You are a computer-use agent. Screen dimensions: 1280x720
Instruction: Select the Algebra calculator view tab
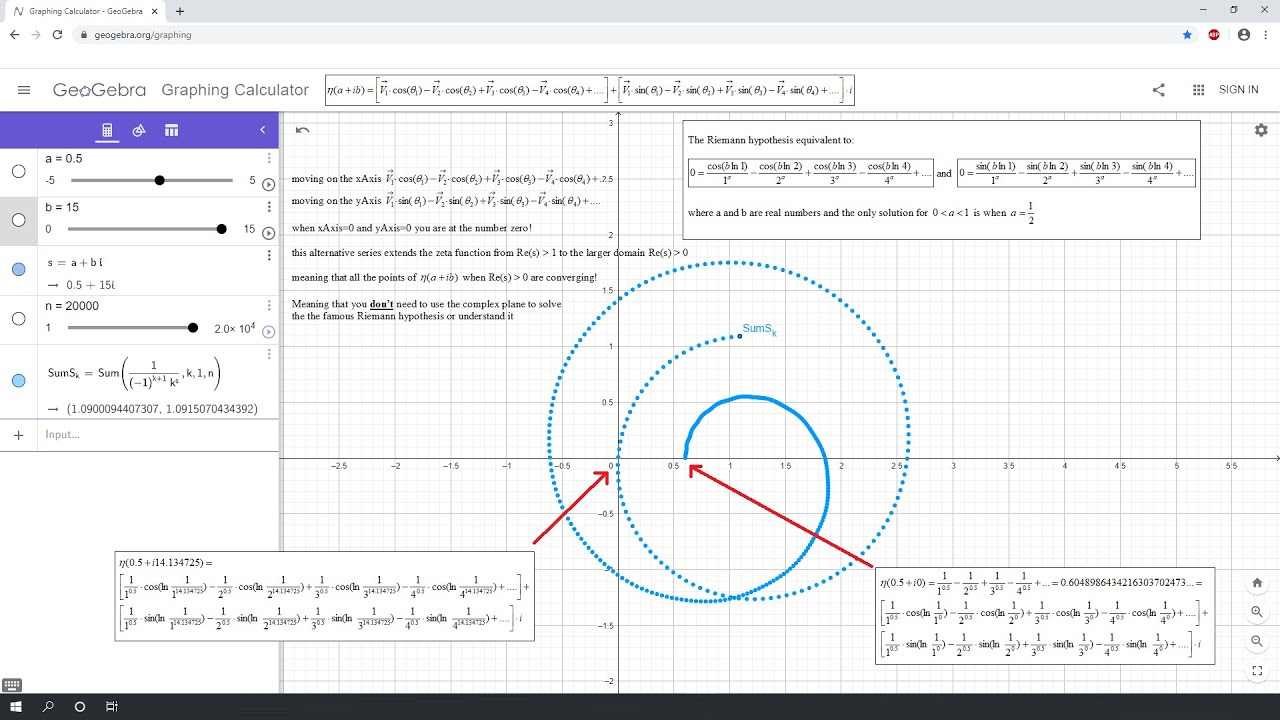click(108, 130)
